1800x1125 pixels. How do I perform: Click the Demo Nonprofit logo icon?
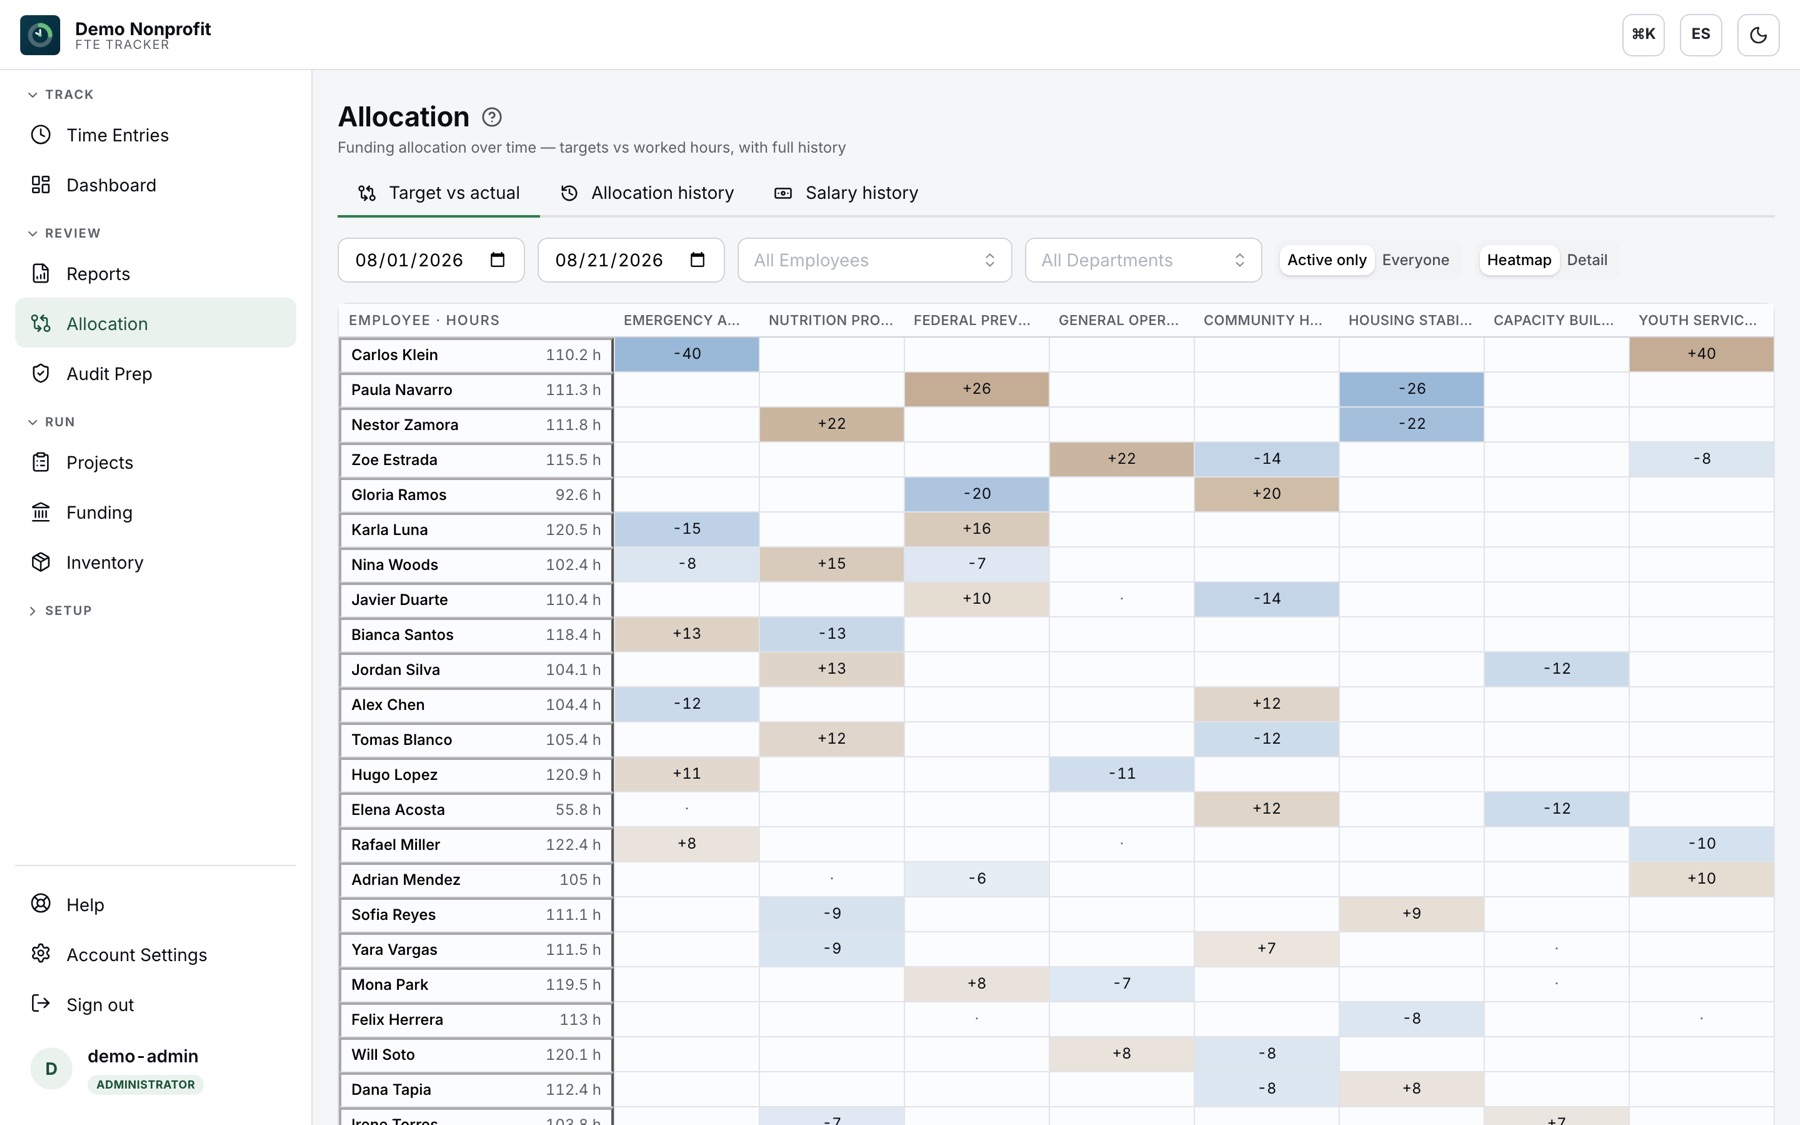tap(40, 35)
